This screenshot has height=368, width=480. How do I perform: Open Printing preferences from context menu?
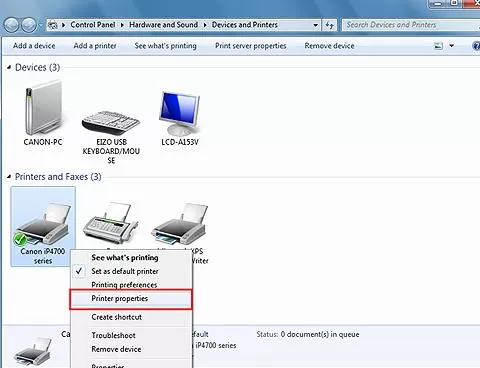[124, 285]
